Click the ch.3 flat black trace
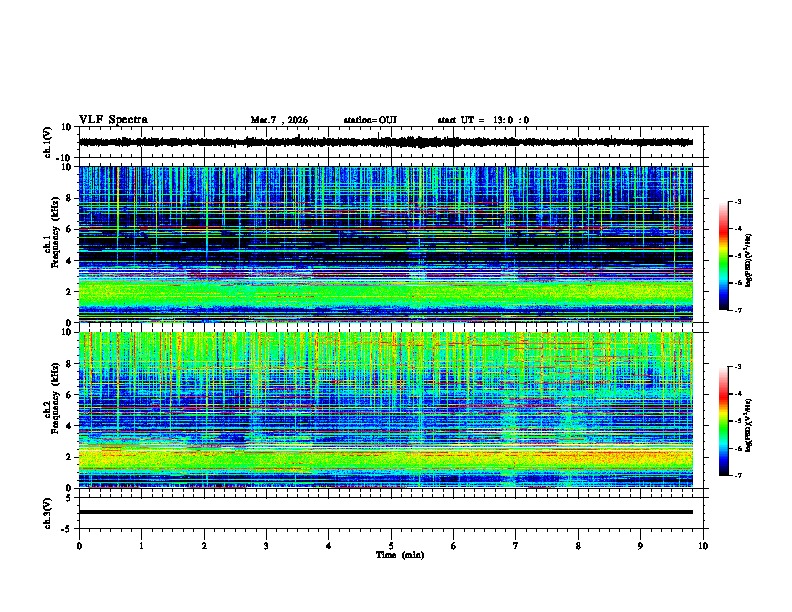This screenshot has width=792, height=612. [386, 512]
